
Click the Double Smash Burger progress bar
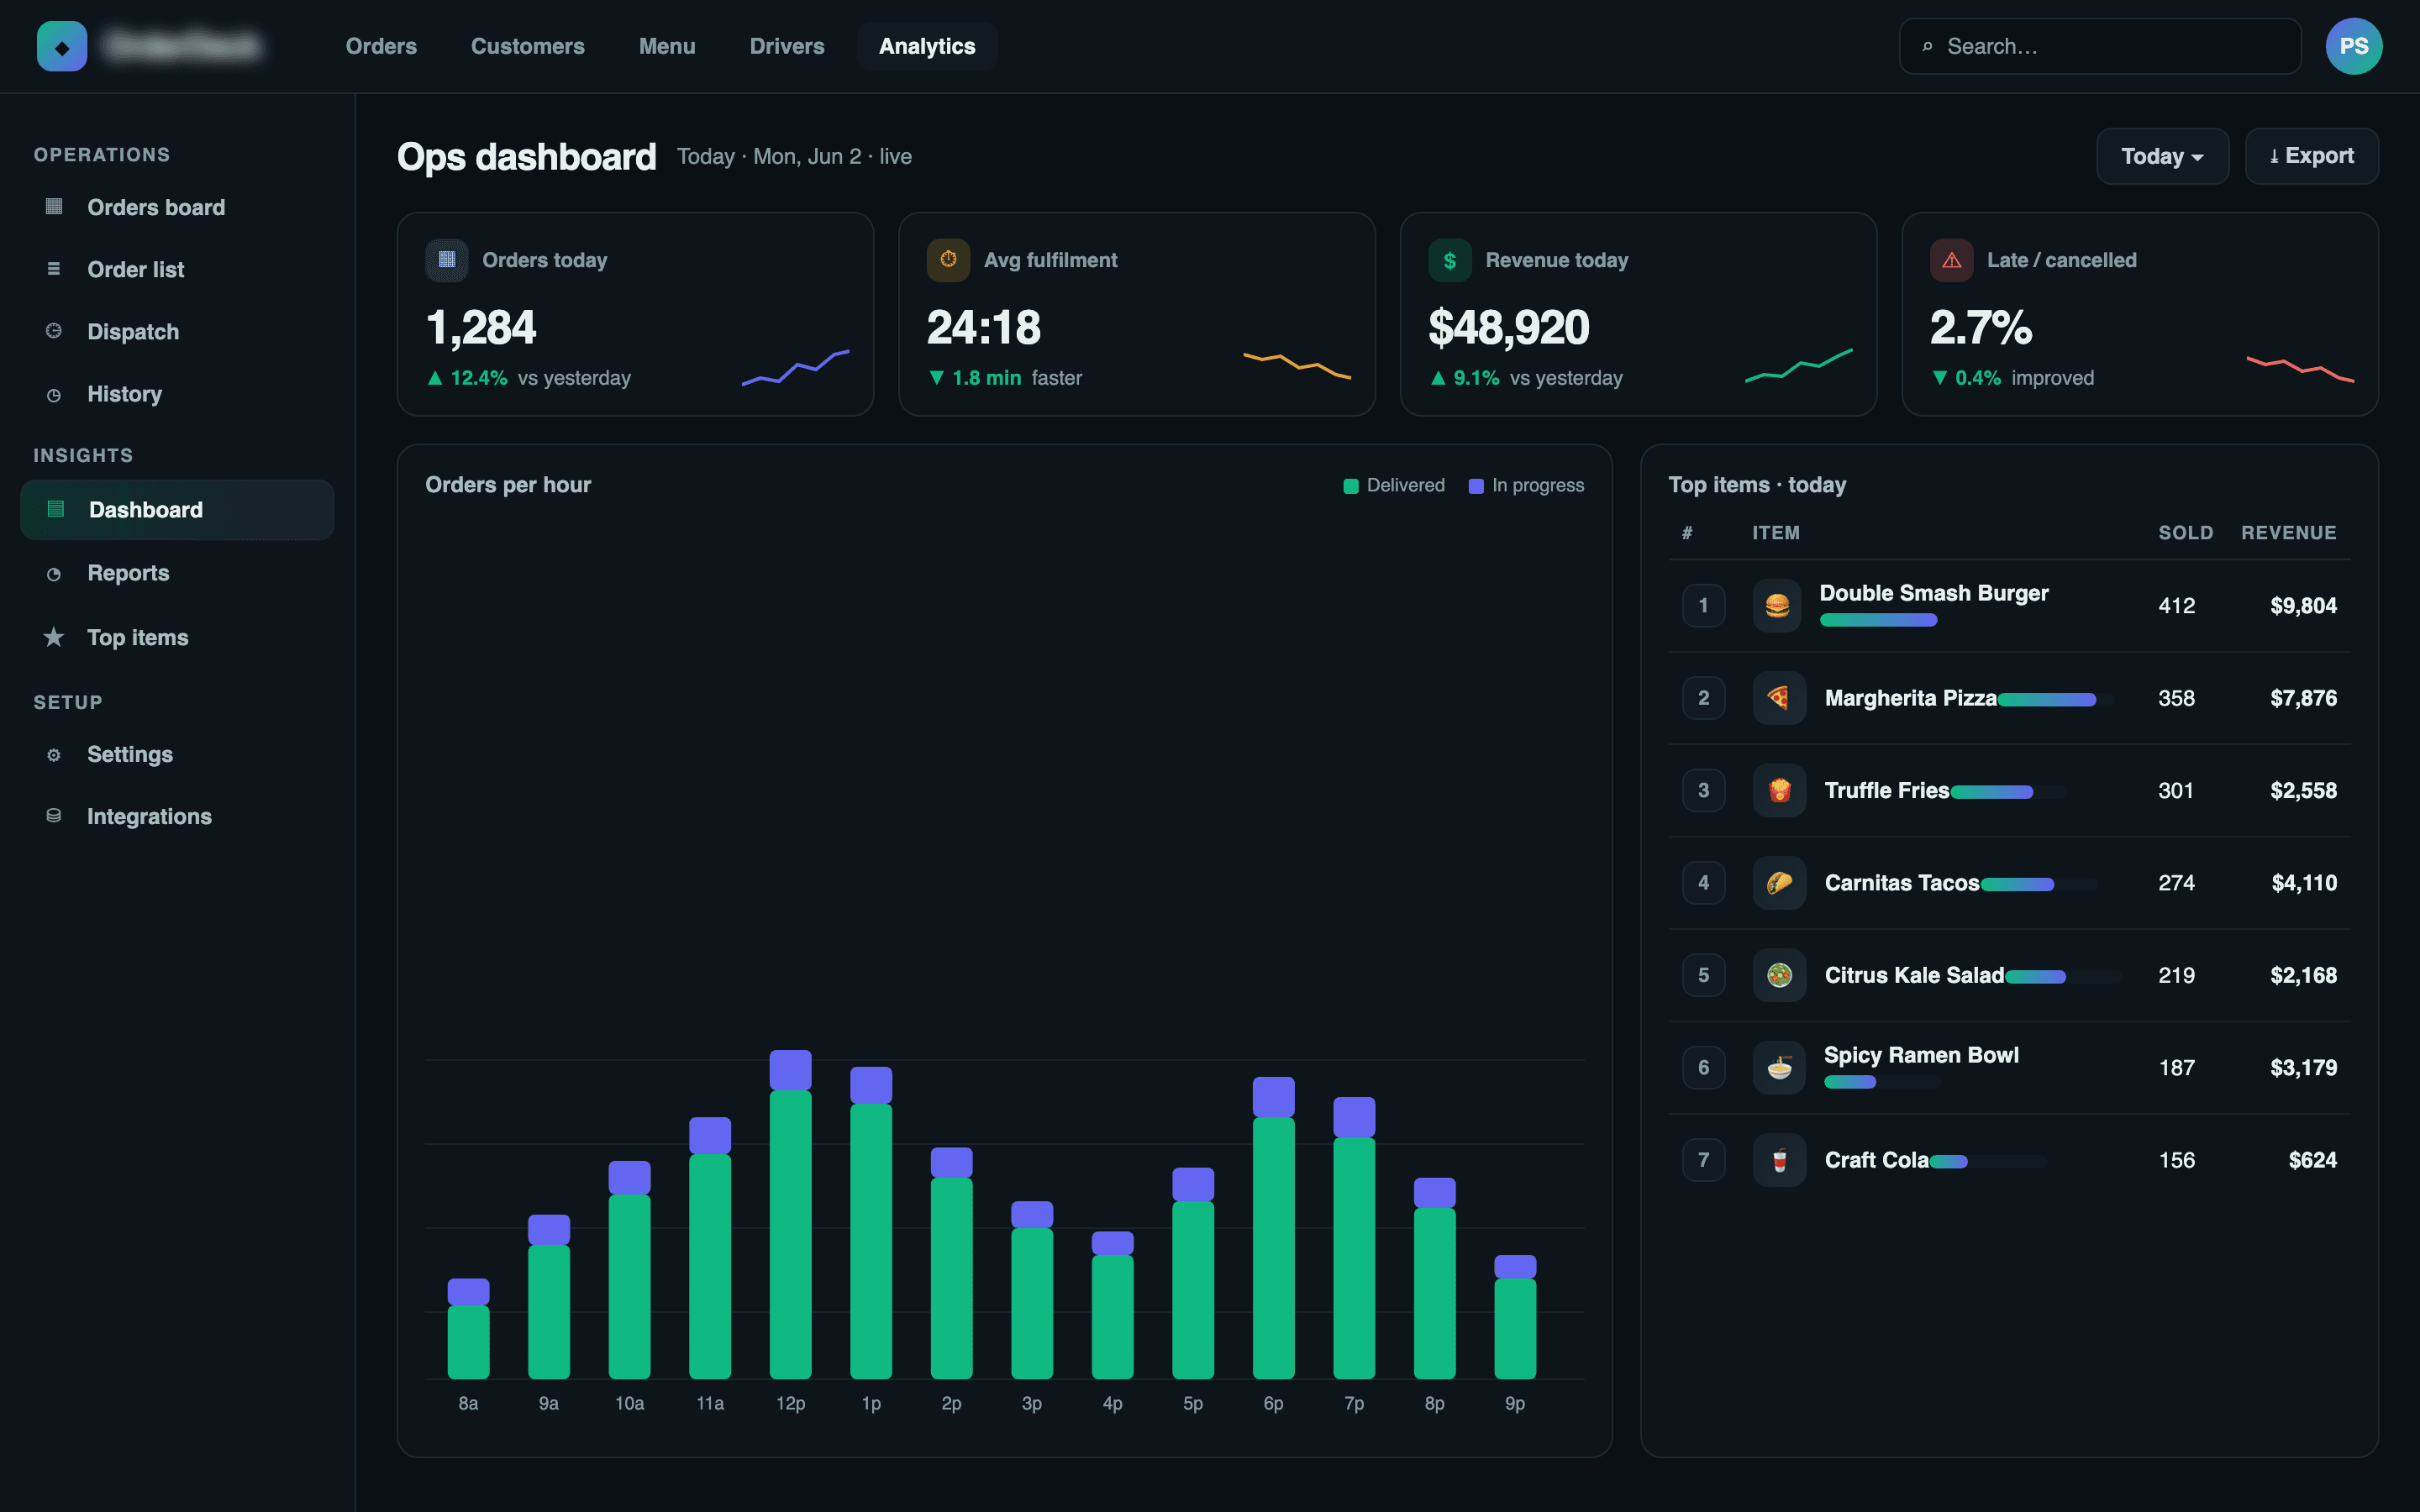1878,620
